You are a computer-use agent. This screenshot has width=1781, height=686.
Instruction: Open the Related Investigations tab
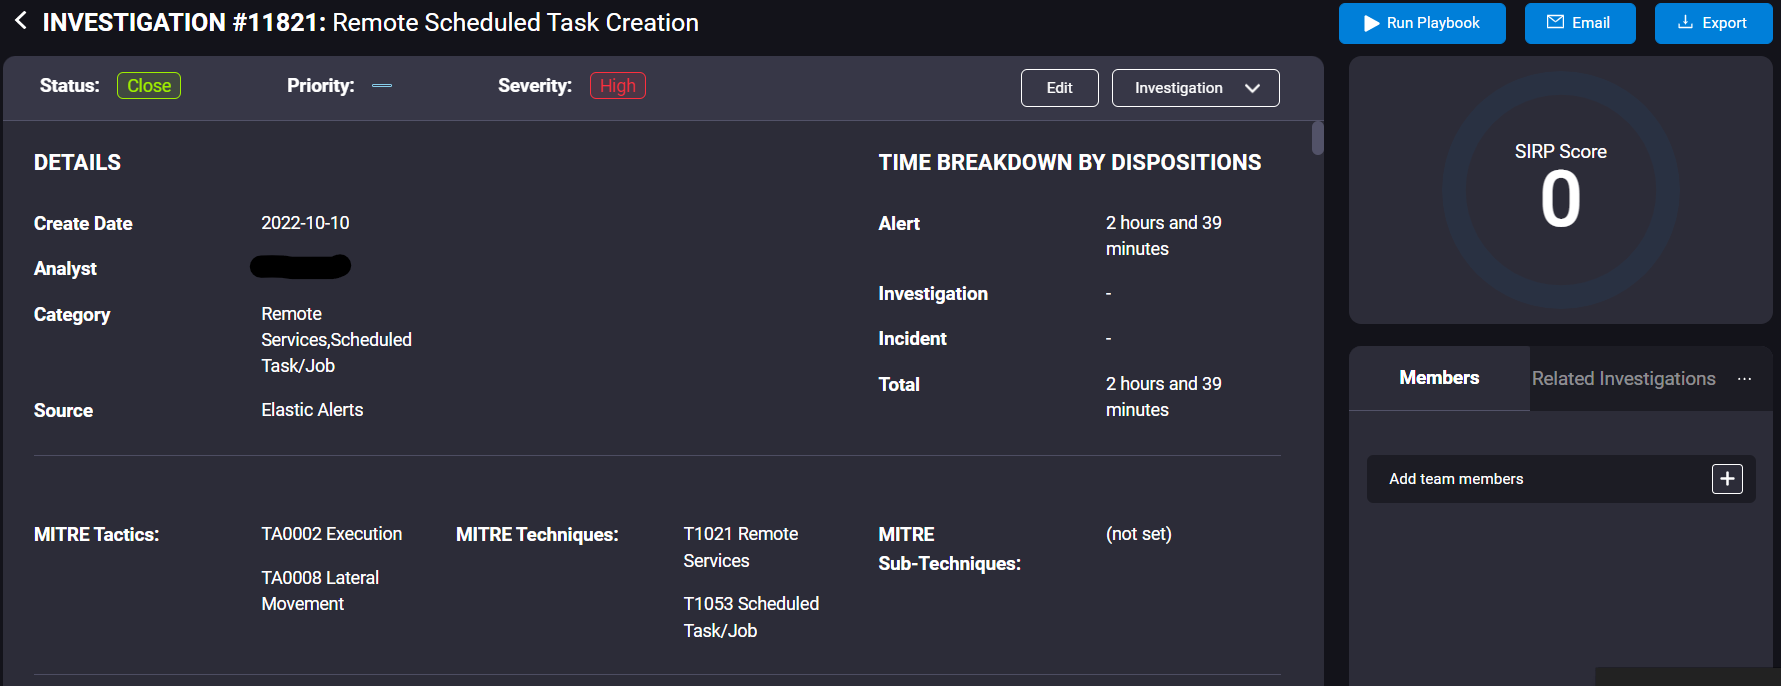(1623, 379)
